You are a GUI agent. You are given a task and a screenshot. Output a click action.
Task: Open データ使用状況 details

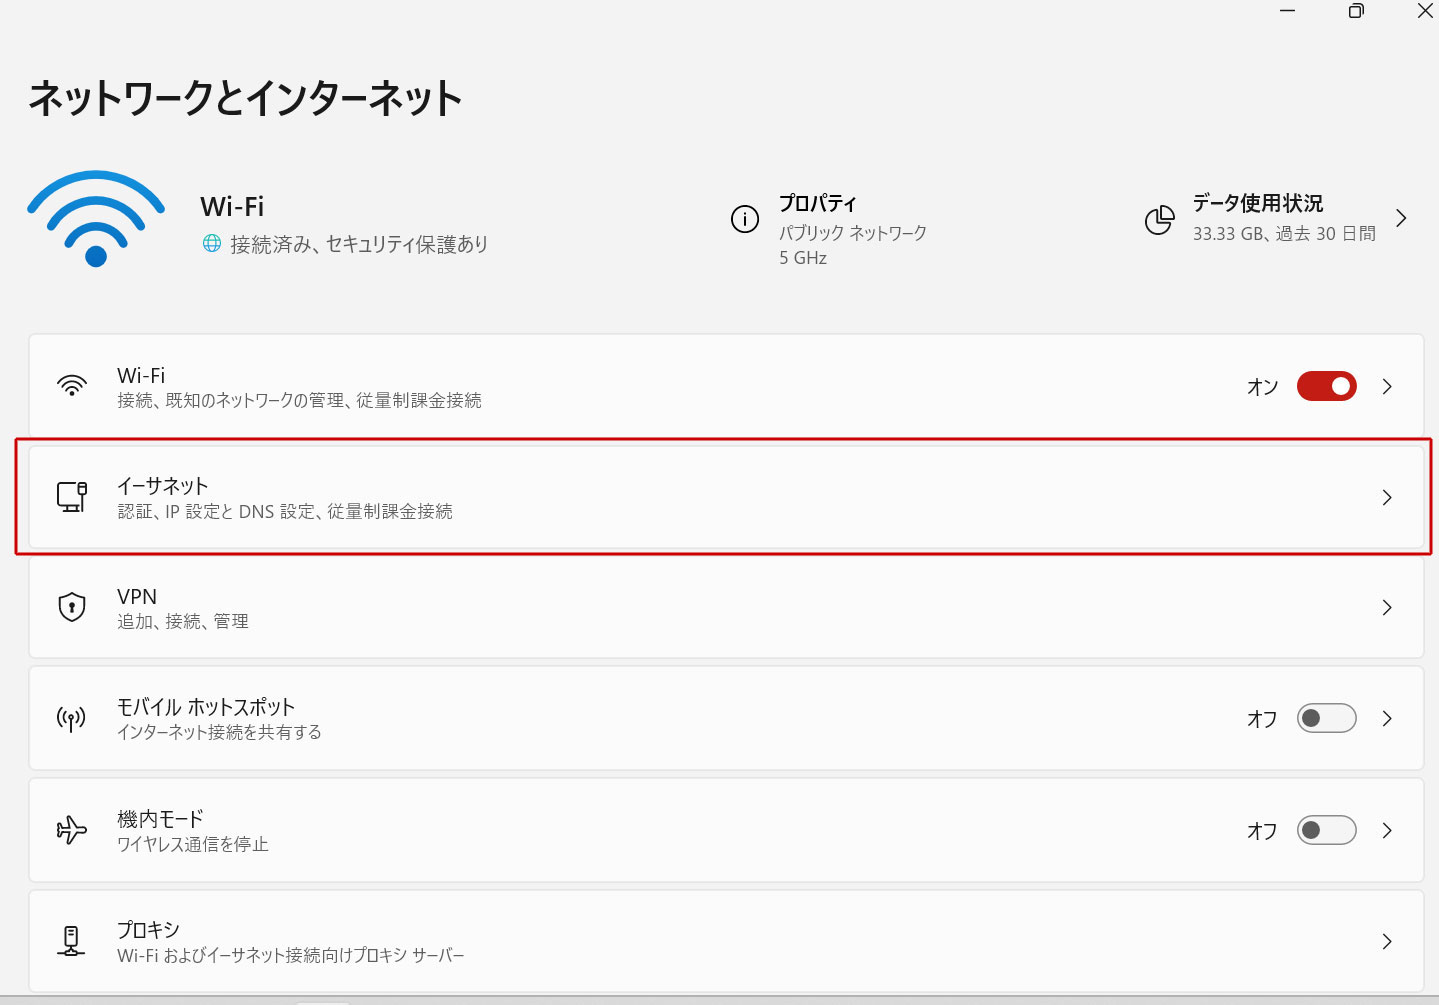[x=1258, y=204]
